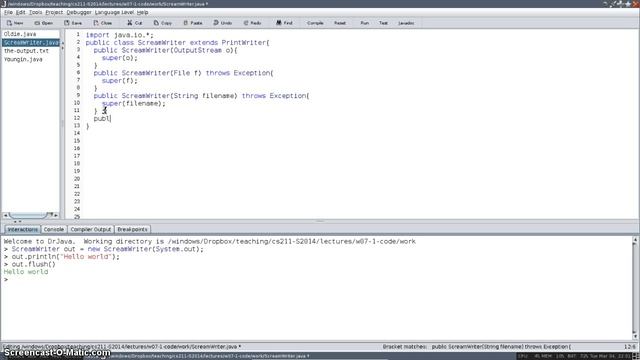This screenshot has height=360, width=640.
Task: Open the Help menu
Action: pos(142,12)
